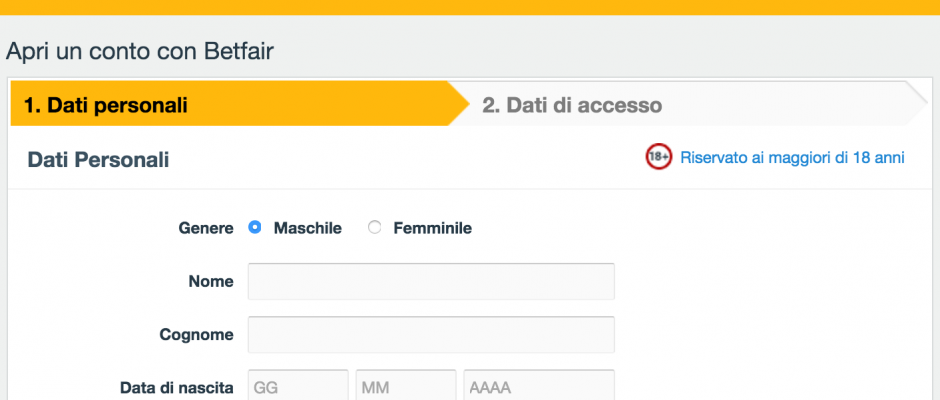This screenshot has height=400, width=940.
Task: Select the Femminile radio button
Action: click(x=375, y=228)
